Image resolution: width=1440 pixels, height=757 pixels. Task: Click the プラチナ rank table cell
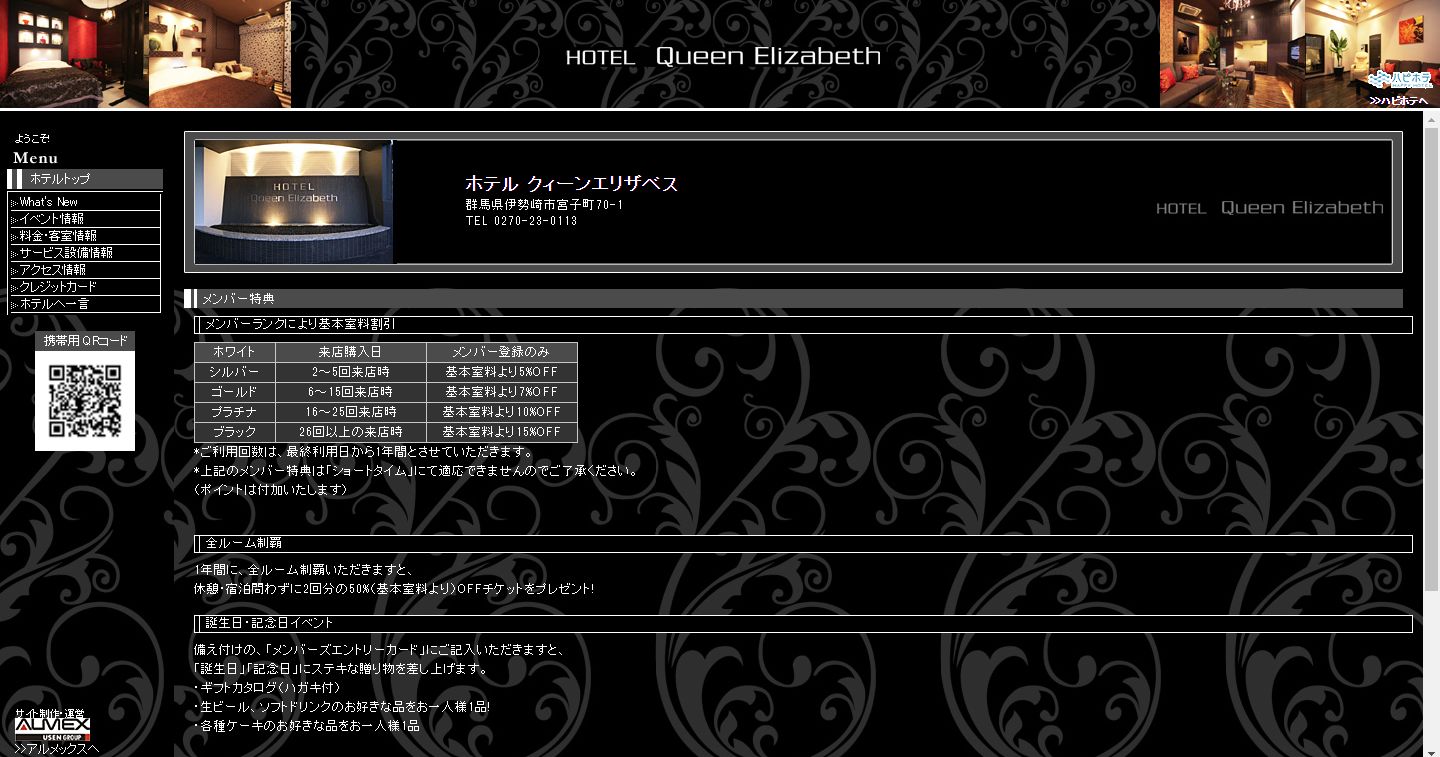[x=234, y=412]
